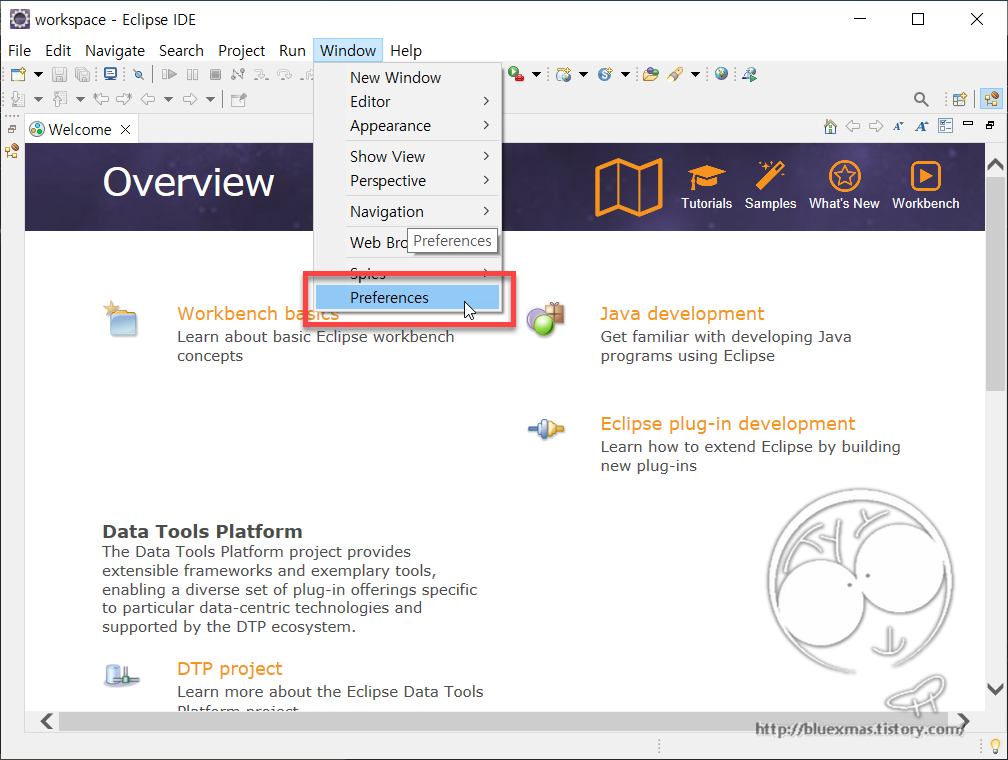
Task: Expand the Previous Annotation dropdown arrow
Action: [80, 99]
